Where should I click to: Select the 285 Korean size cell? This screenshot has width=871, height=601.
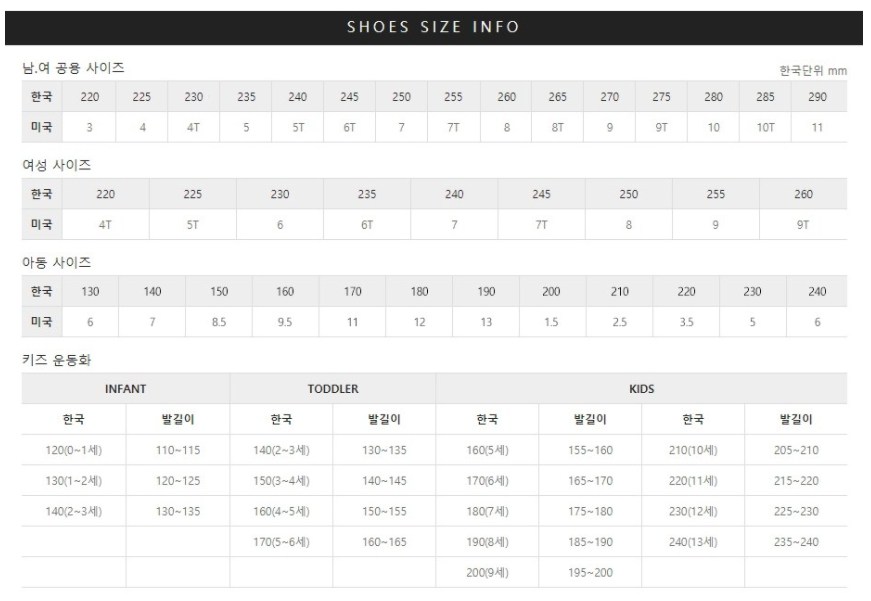[765, 97]
